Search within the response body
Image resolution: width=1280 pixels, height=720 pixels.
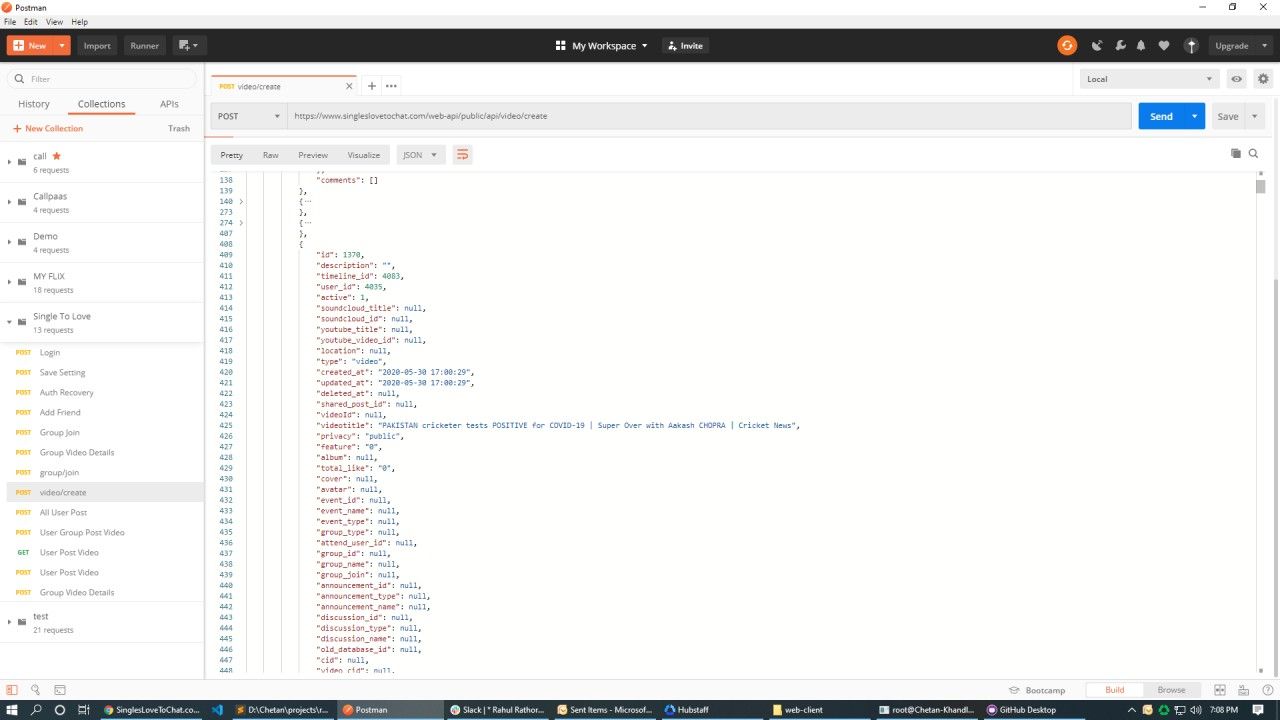[x=1253, y=154]
